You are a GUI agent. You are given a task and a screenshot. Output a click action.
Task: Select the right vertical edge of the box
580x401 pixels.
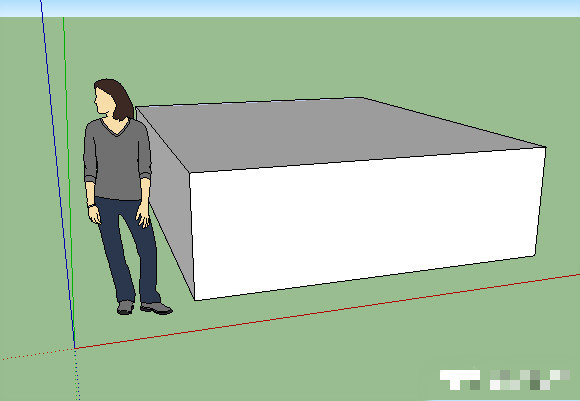click(x=540, y=201)
